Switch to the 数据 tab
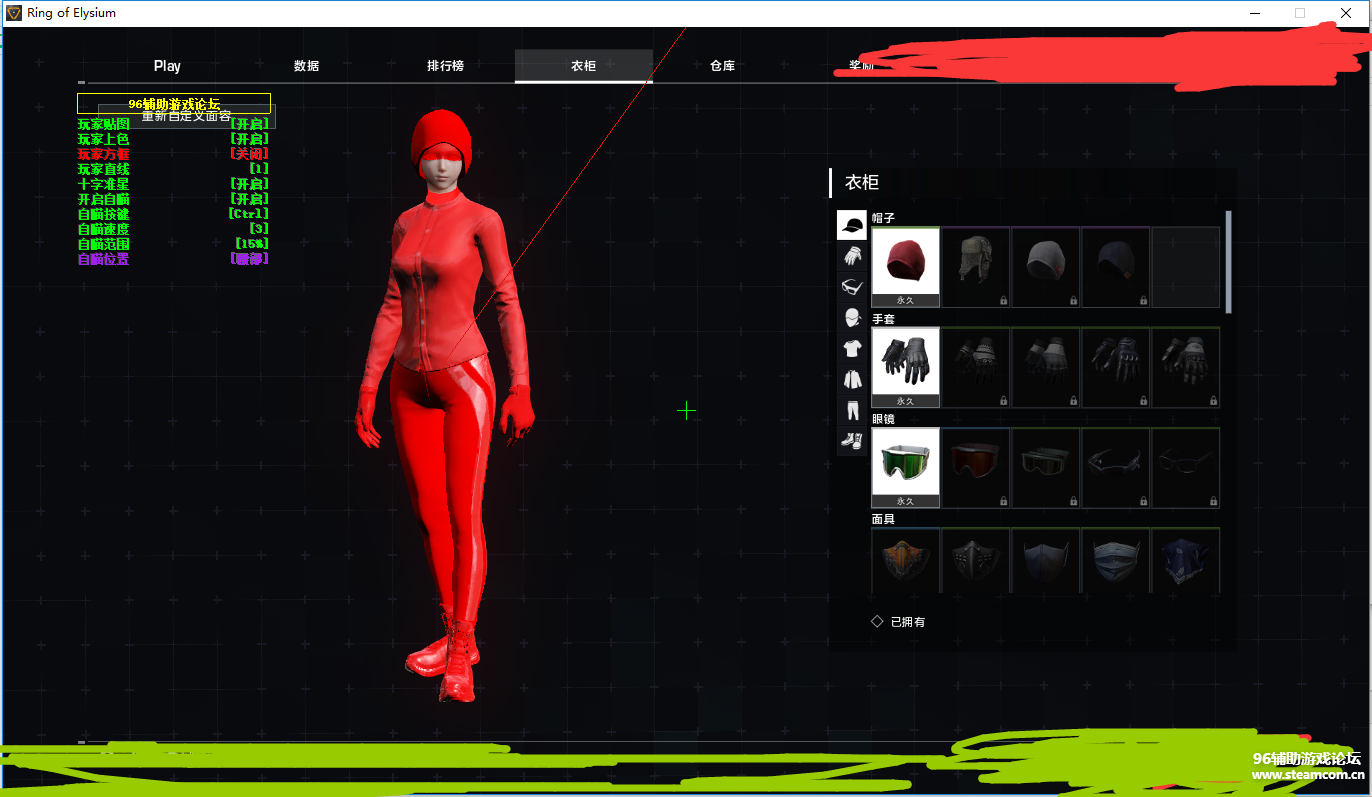The height and width of the screenshot is (797, 1372). (306, 66)
